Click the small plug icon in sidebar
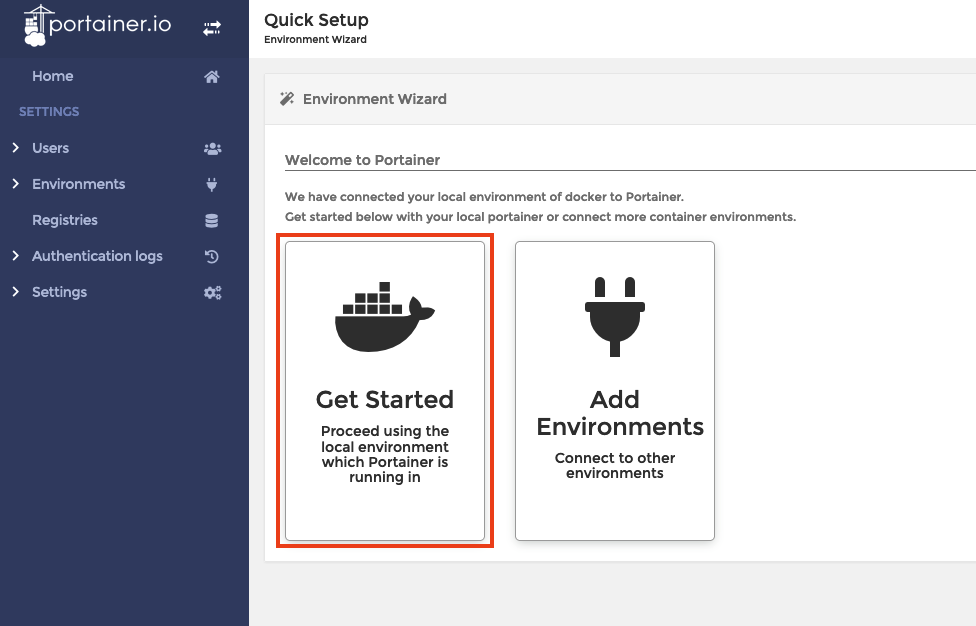The width and height of the screenshot is (976, 626). click(x=212, y=185)
